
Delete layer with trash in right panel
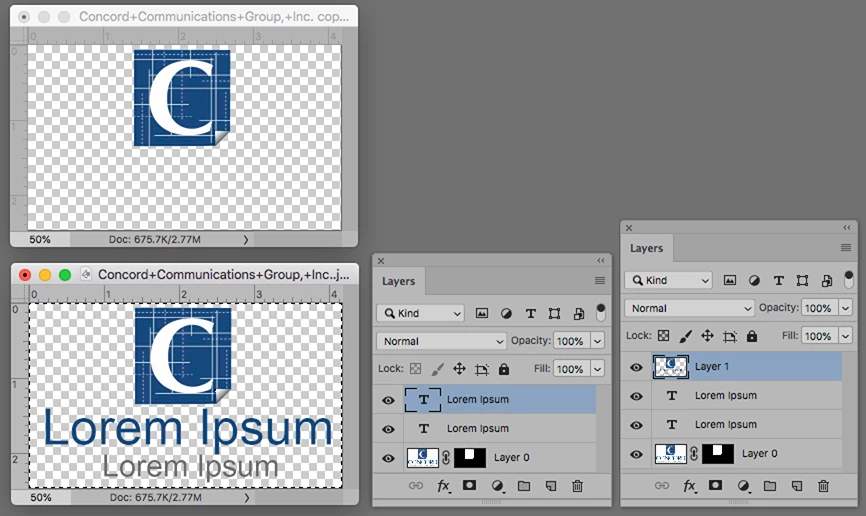pyautogui.click(x=823, y=486)
